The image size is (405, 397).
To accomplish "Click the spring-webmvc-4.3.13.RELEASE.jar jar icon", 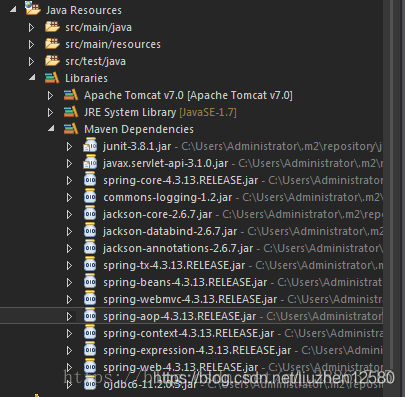I will click(x=90, y=298).
